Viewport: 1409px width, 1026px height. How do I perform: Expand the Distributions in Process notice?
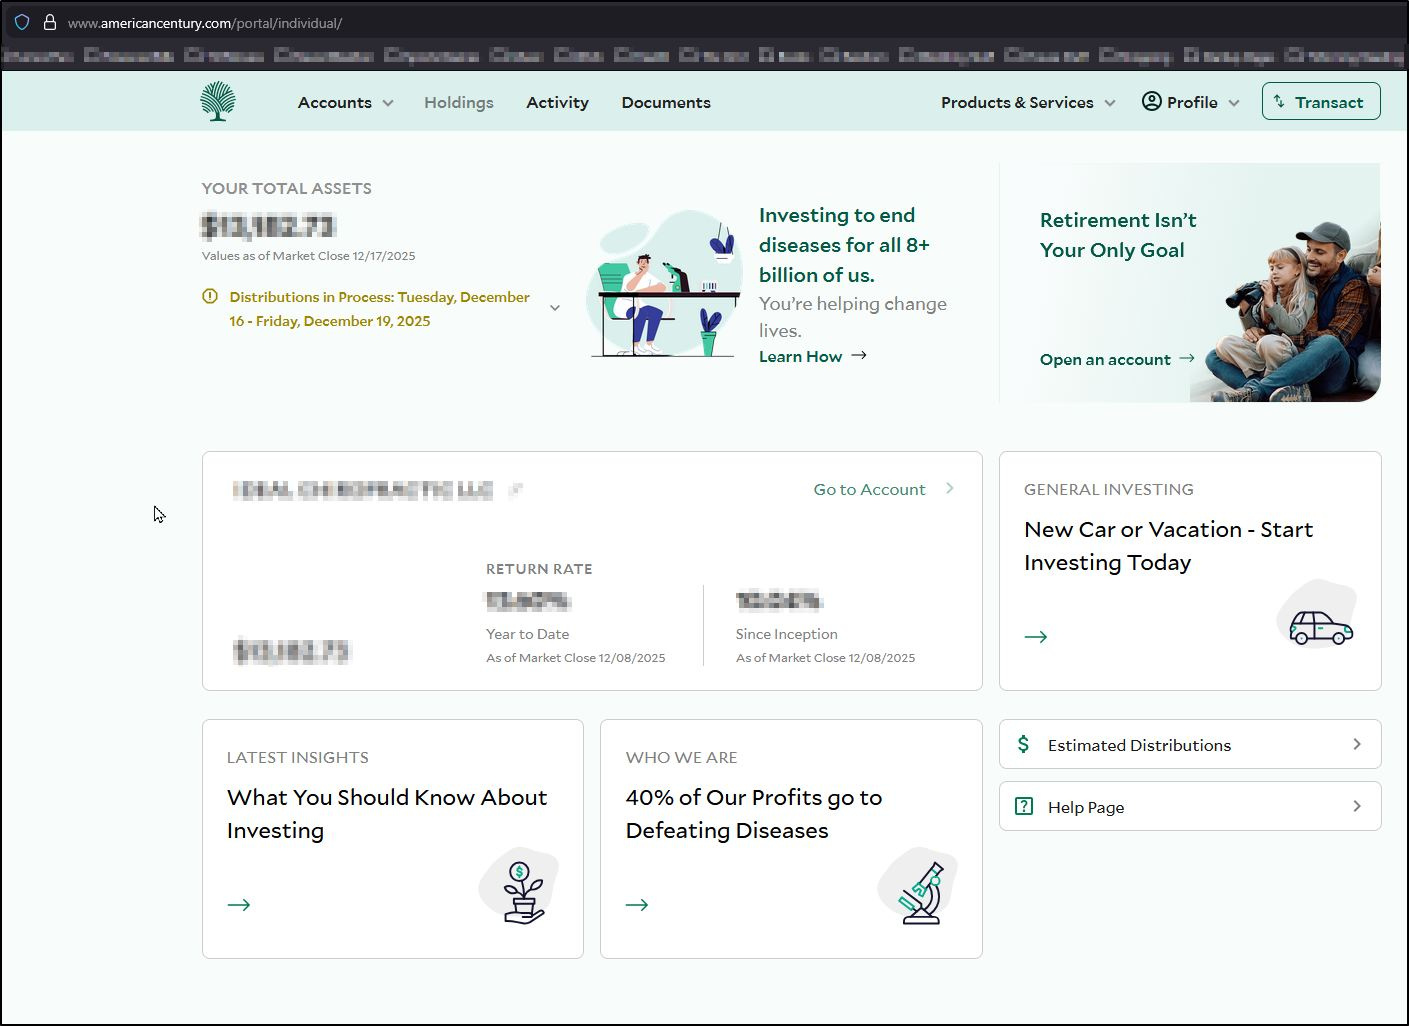555,308
